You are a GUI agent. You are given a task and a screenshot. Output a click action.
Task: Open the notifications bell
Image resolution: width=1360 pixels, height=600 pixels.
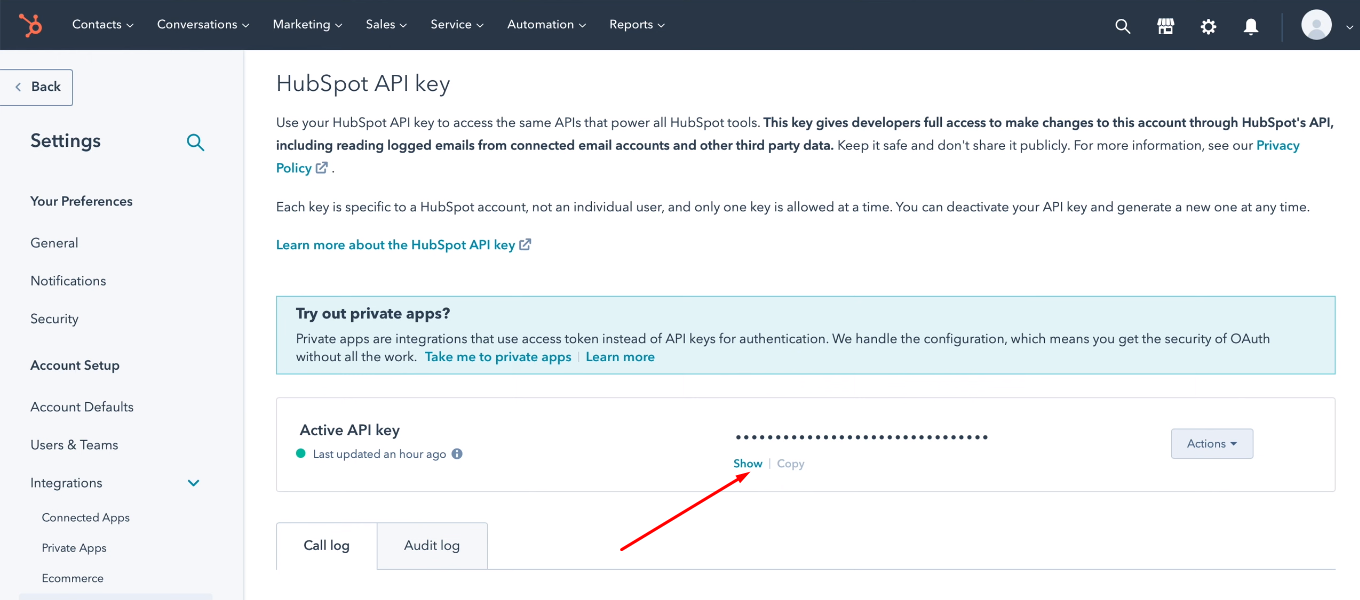(x=1251, y=27)
